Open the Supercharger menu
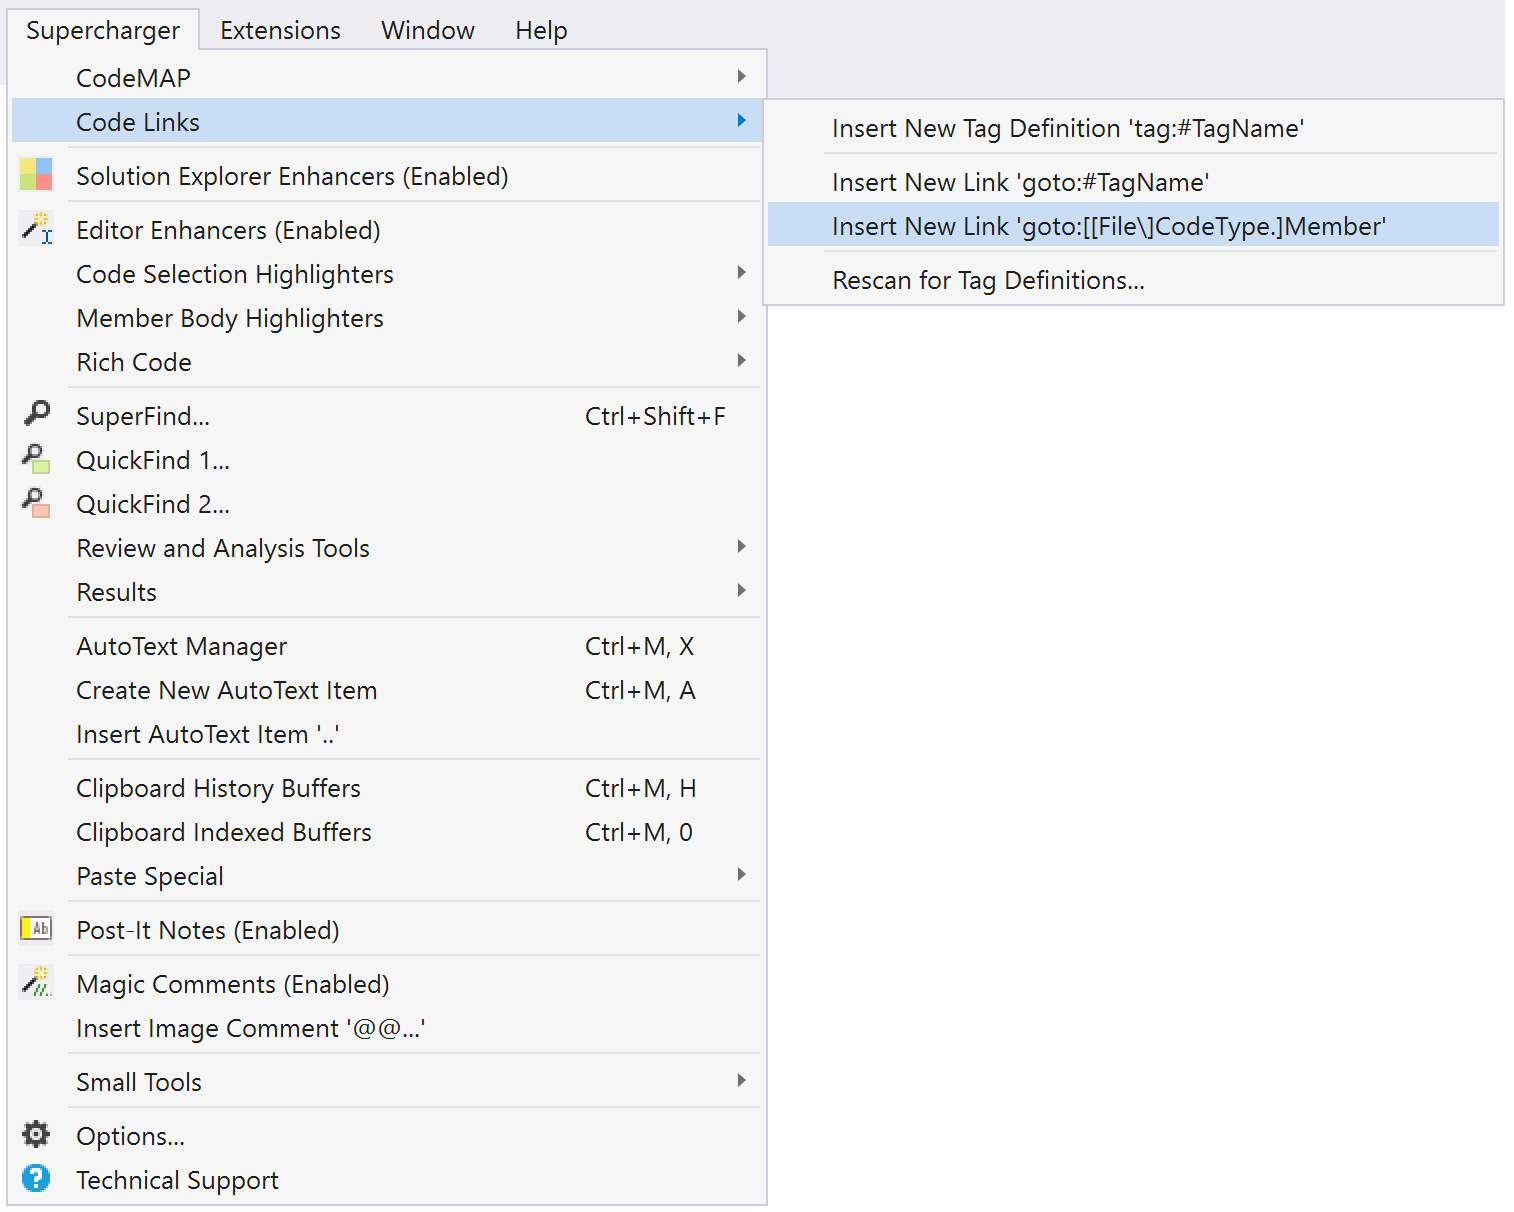Viewport: 1514px width, 1212px height. tap(103, 30)
